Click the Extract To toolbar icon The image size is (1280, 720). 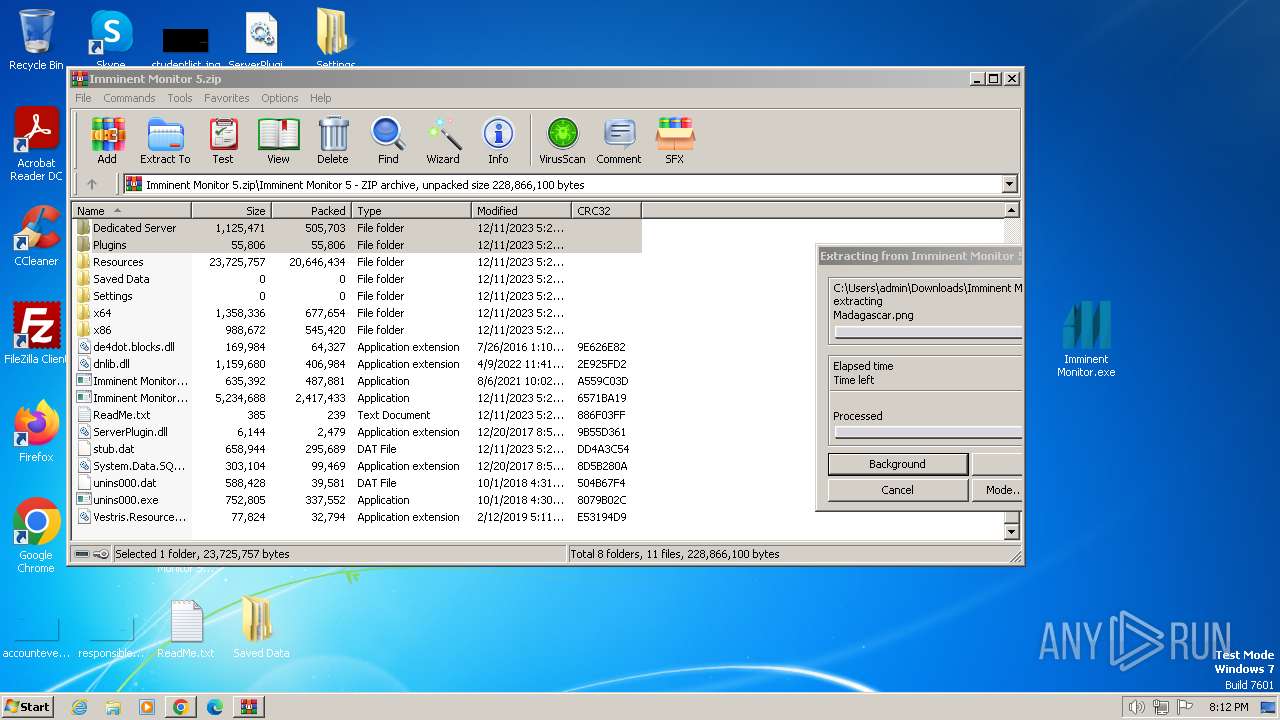click(x=165, y=140)
